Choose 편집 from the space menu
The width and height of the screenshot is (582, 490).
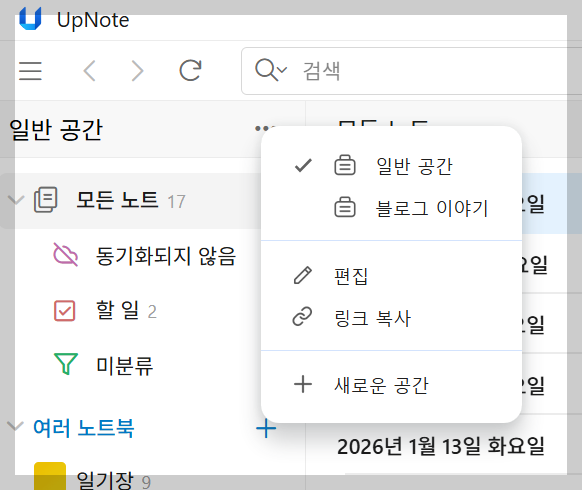pos(392,276)
